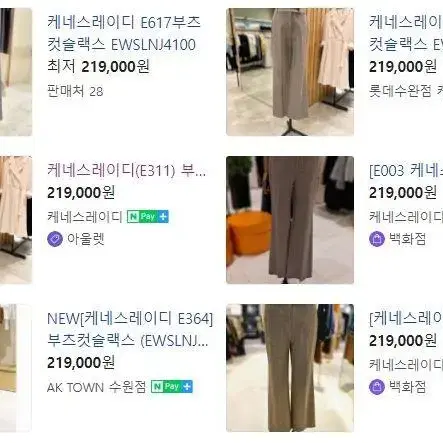Click the purple 아울렛 tag icon
Image resolution: width=443 pixels, height=443 pixels.
[x=55, y=239]
